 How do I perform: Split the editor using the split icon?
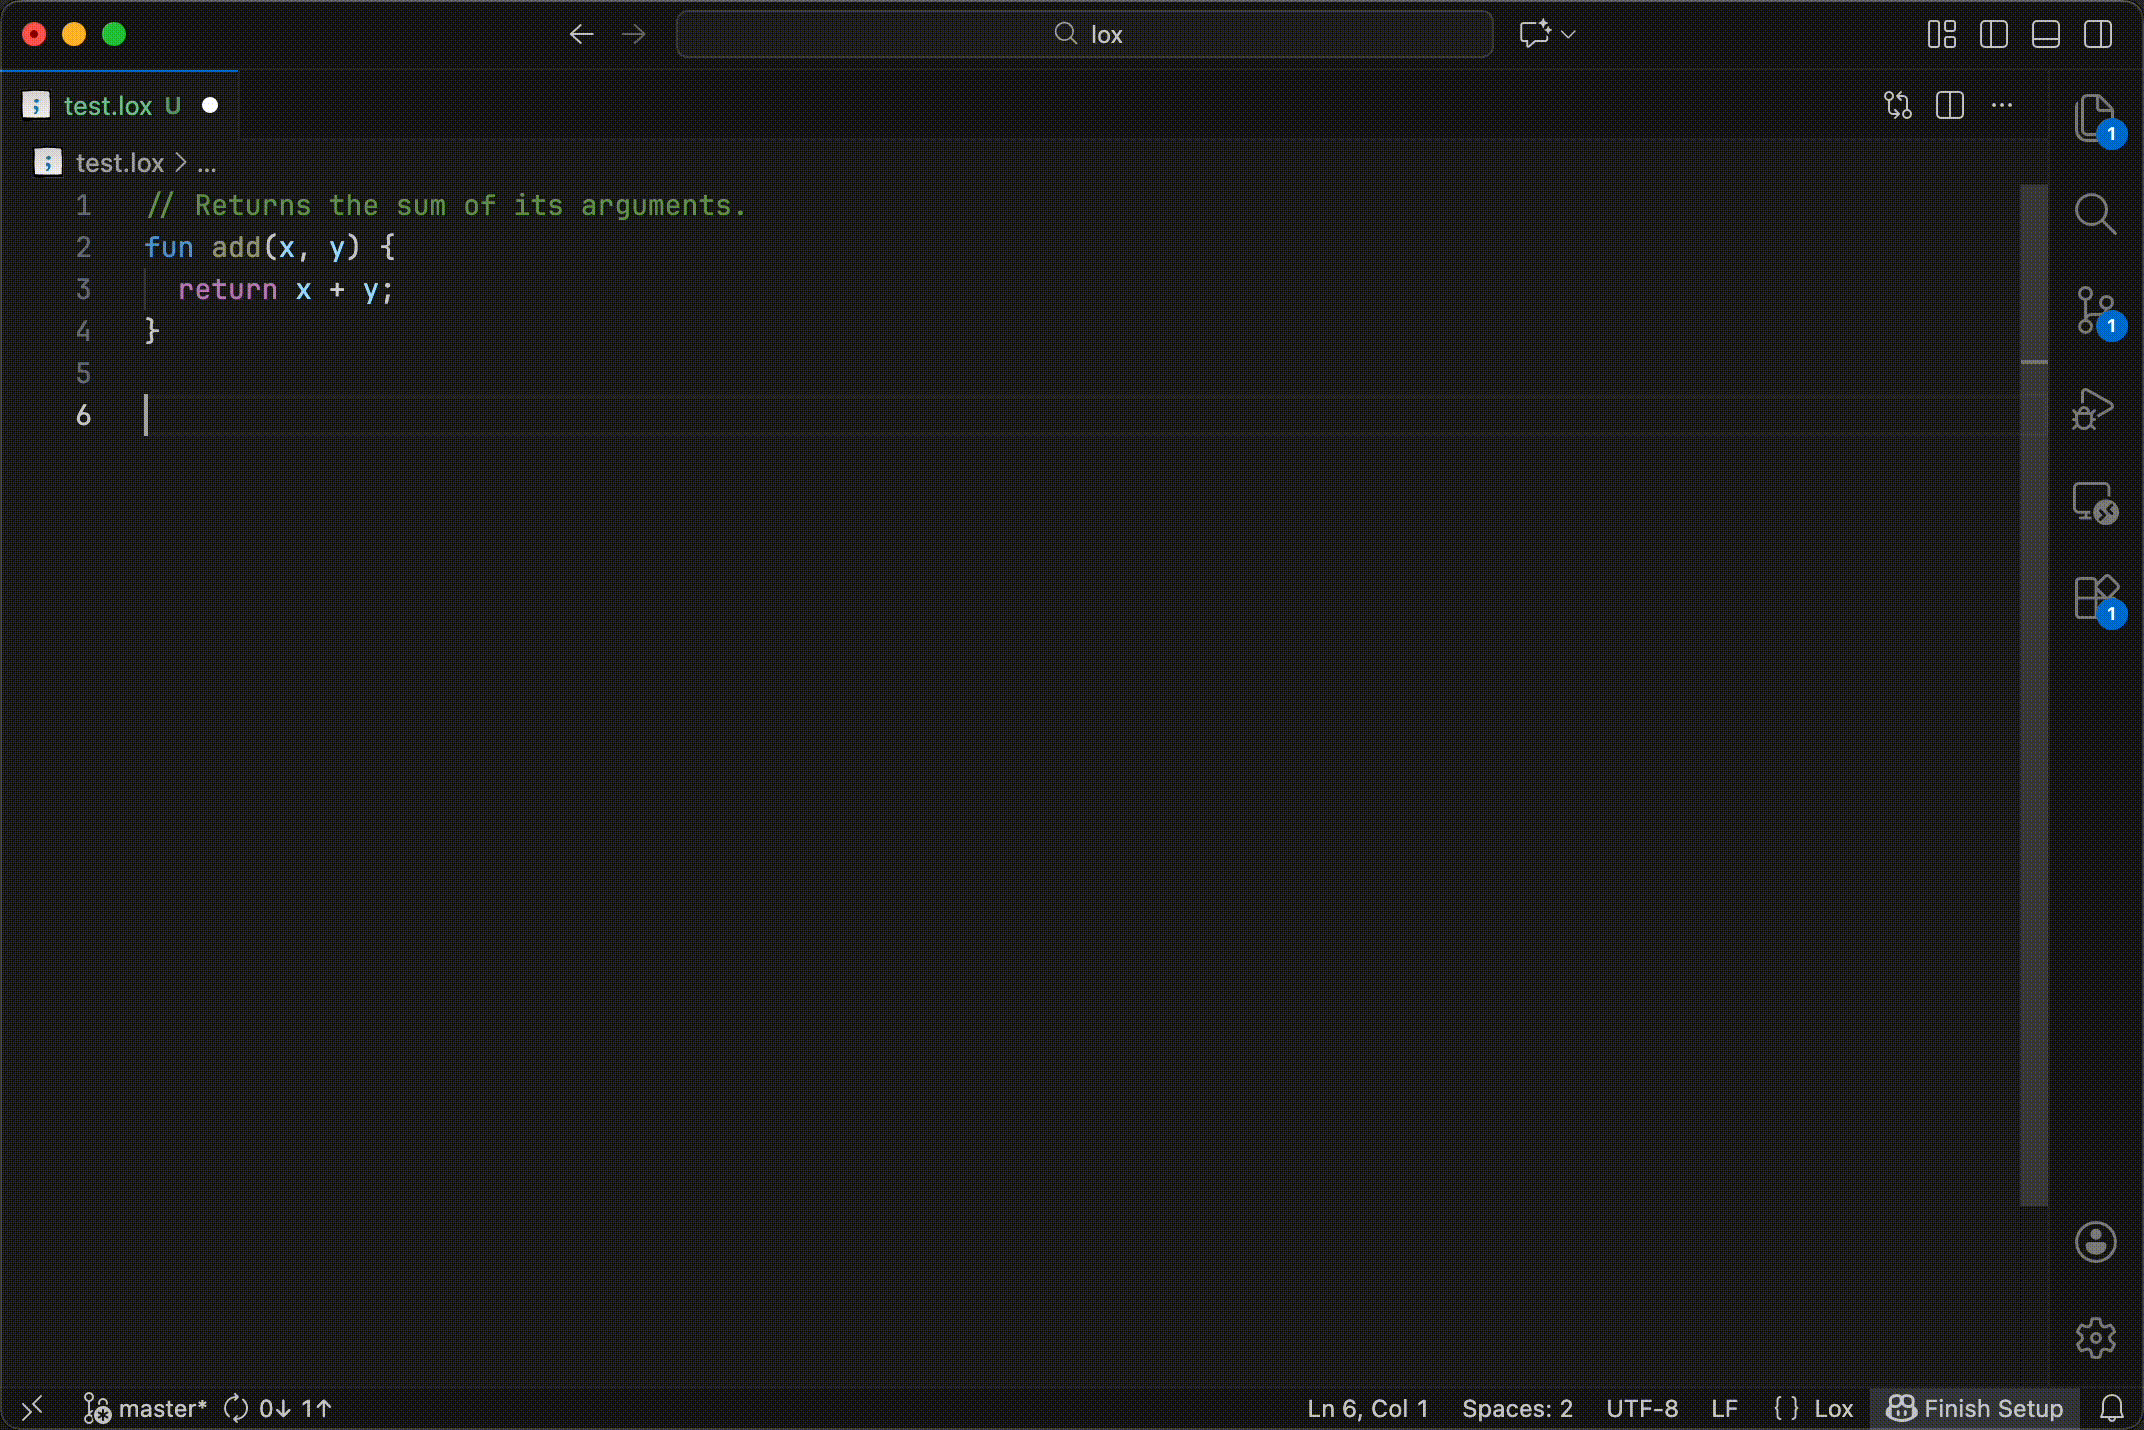coord(1950,105)
